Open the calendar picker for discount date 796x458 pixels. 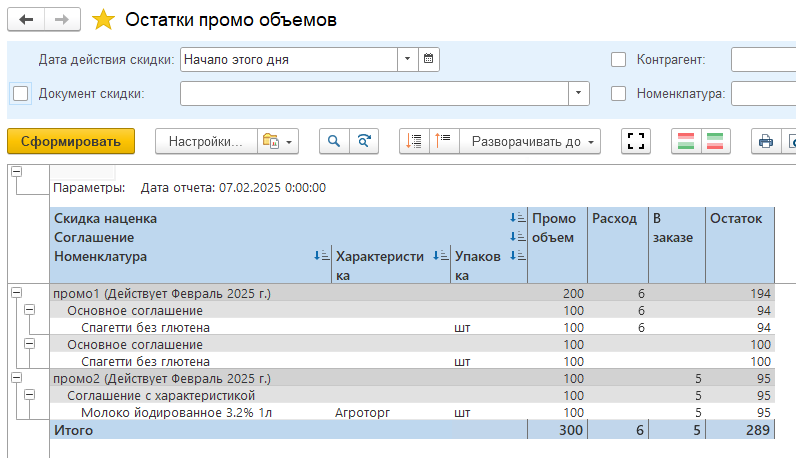tap(429, 59)
